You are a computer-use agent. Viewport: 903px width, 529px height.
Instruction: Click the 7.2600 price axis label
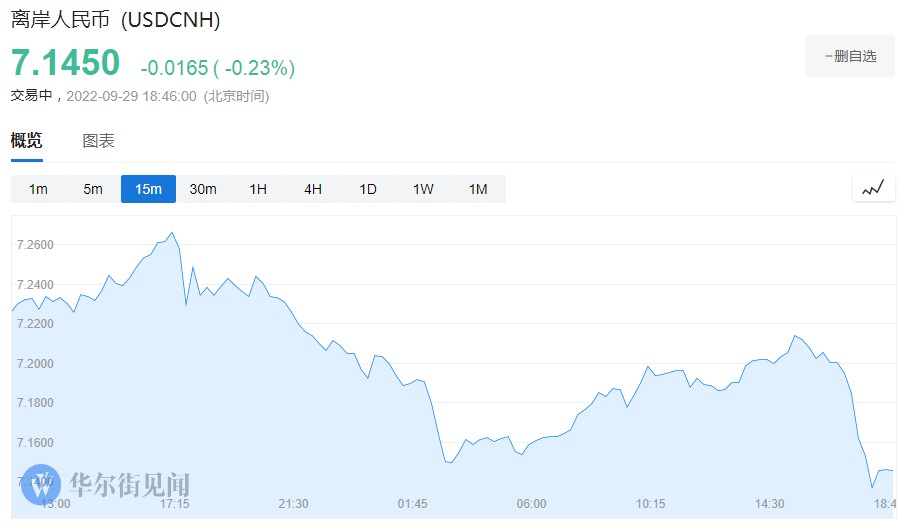coord(35,245)
